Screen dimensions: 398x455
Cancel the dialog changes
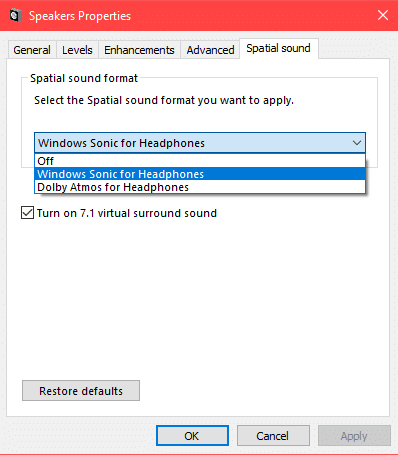point(273,436)
